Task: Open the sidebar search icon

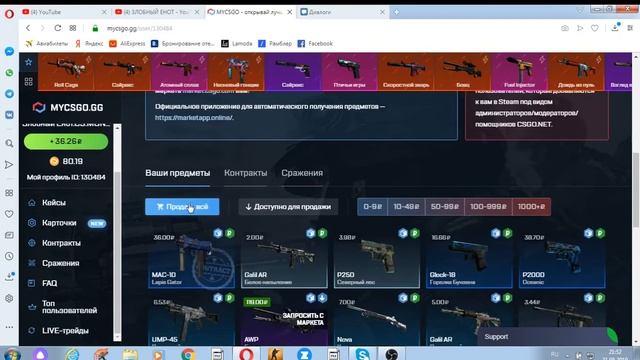Action: pyautogui.click(x=9, y=143)
